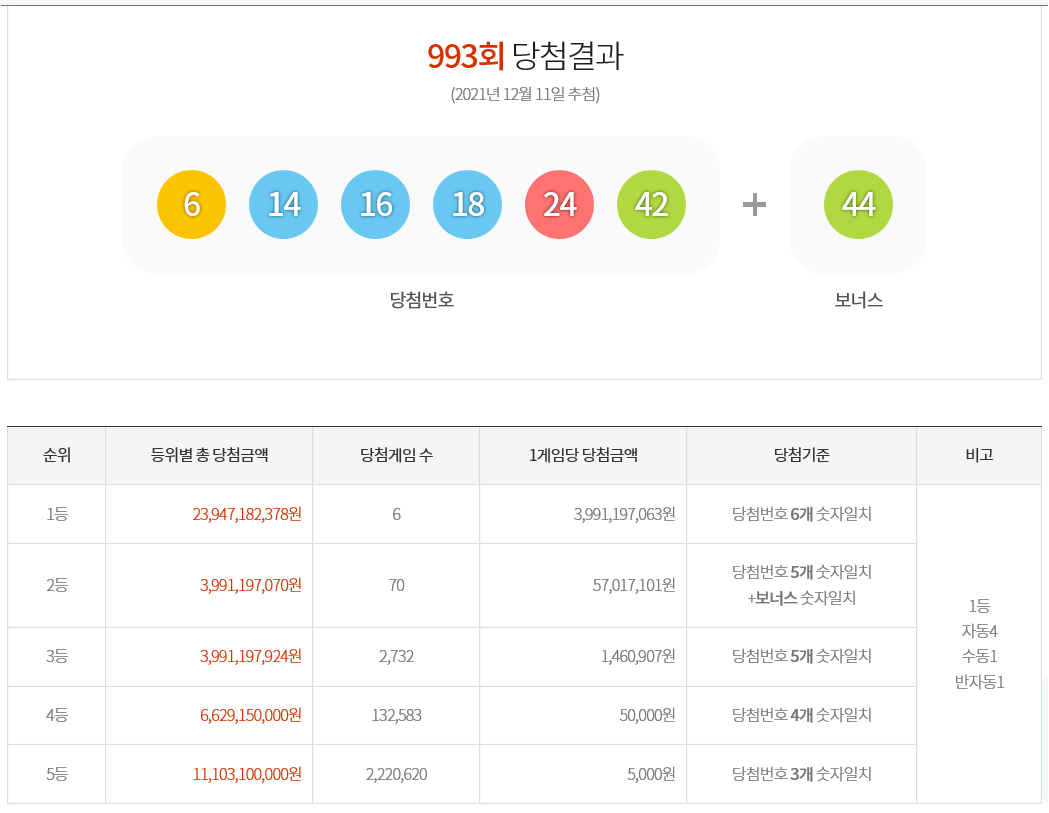Click the 비고 column header
The height and width of the screenshot is (813, 1049).
(x=979, y=455)
